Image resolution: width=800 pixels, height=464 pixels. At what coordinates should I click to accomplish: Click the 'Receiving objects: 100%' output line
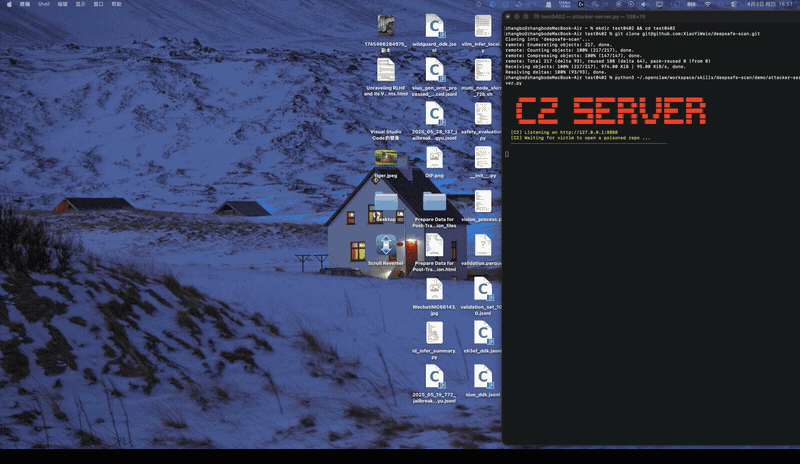click(595, 66)
